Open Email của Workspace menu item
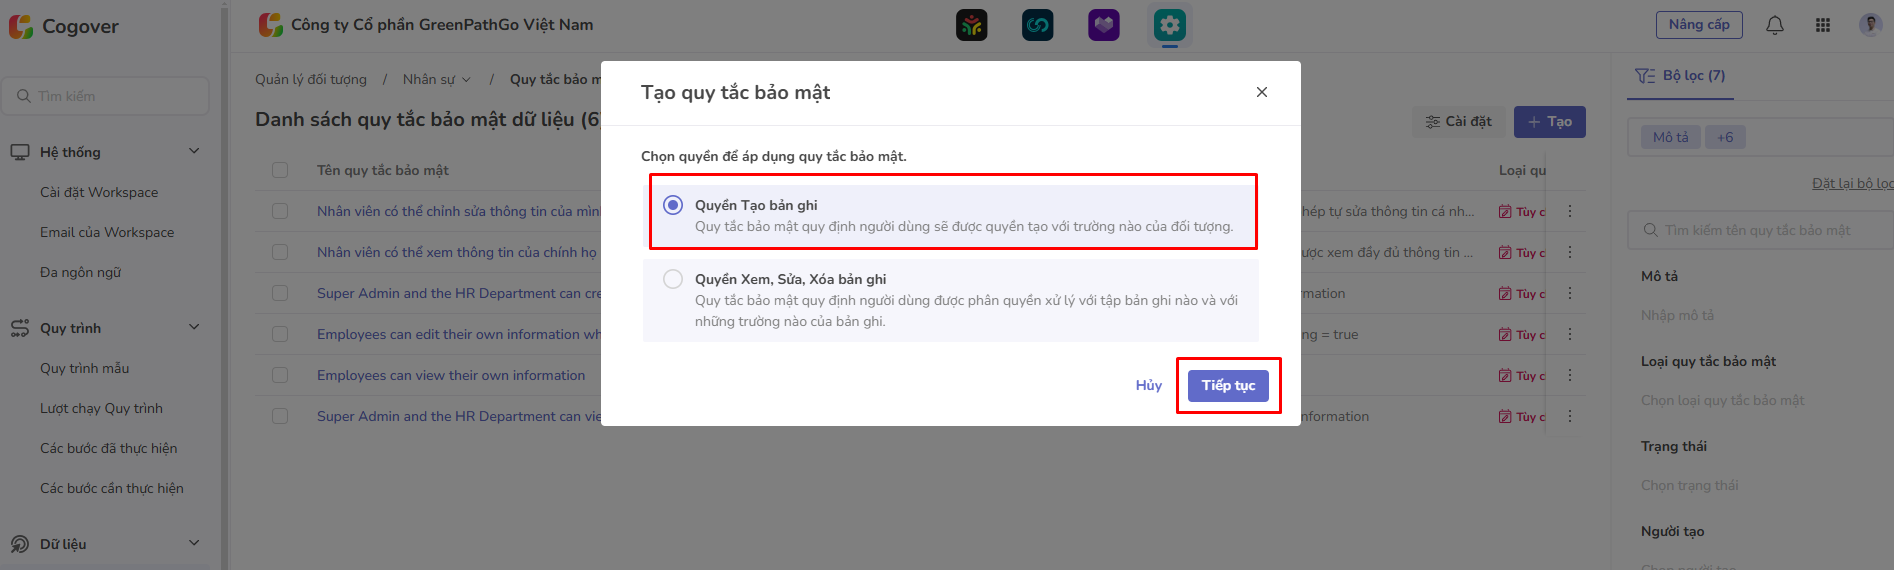The height and width of the screenshot is (570, 1894). coord(107,232)
